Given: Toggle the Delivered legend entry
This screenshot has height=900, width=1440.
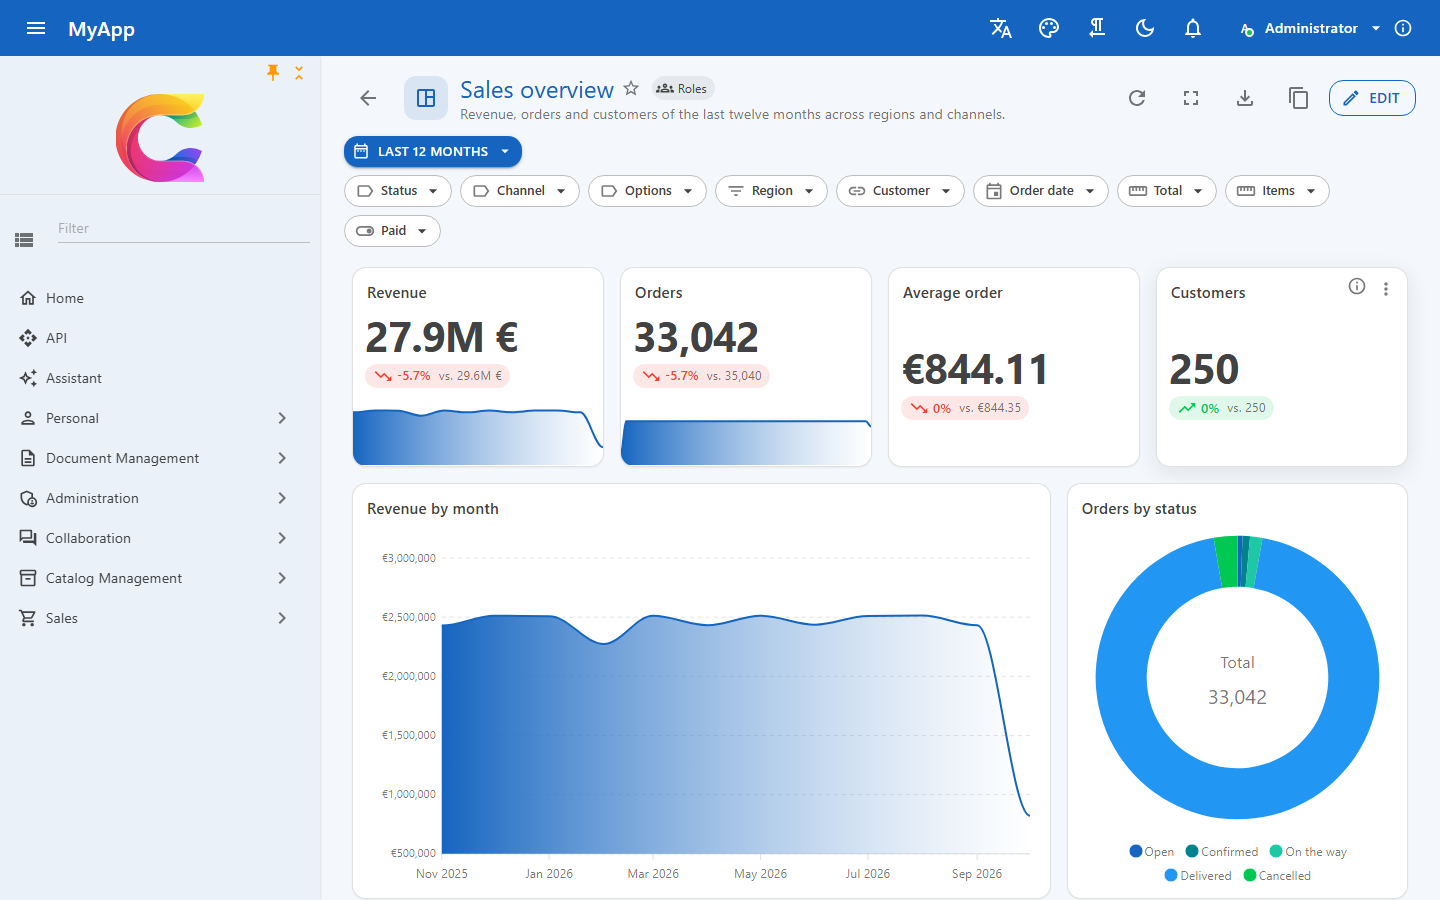Looking at the screenshot, I should coord(1198,875).
